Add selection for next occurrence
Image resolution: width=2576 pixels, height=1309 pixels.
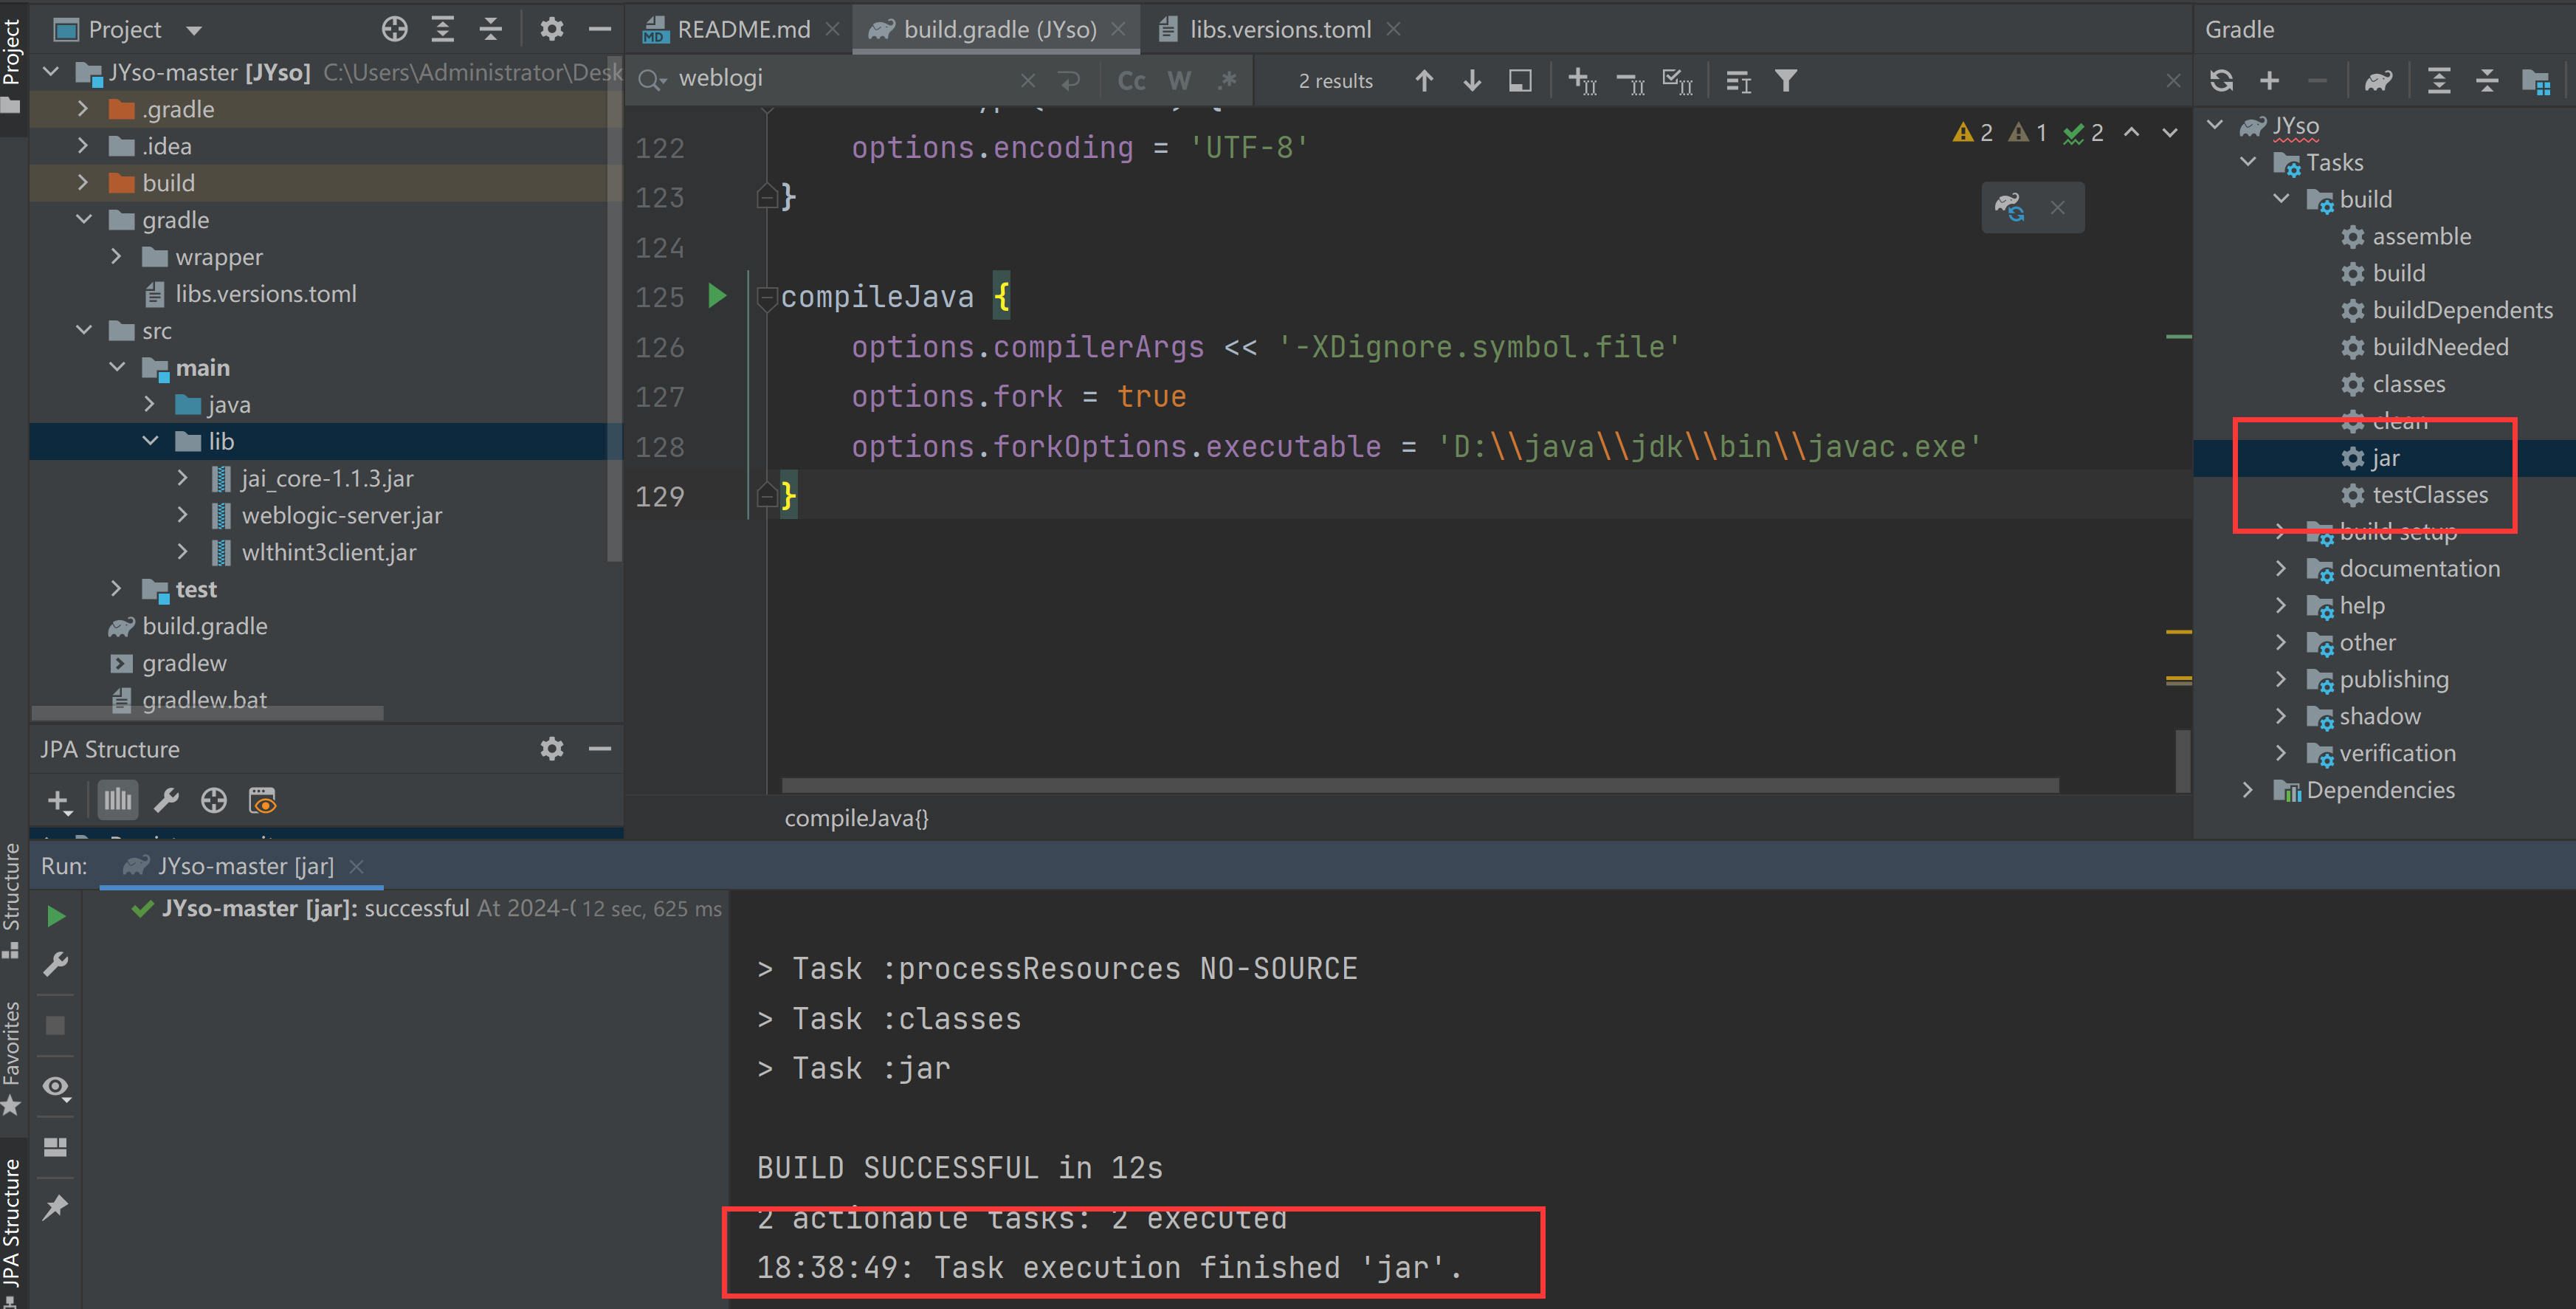1582,81
